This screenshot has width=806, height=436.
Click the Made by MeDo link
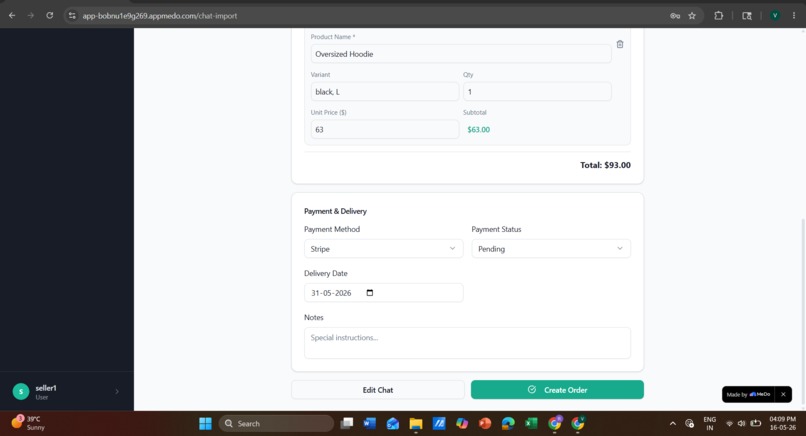point(749,394)
